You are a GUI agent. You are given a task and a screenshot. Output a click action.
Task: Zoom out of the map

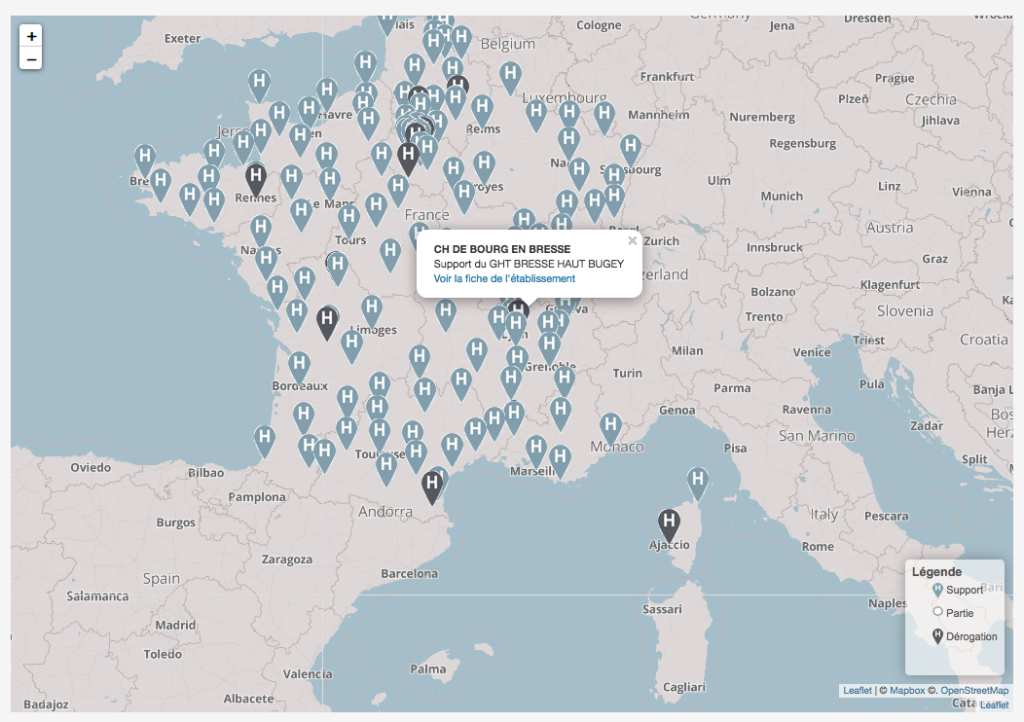(32, 59)
